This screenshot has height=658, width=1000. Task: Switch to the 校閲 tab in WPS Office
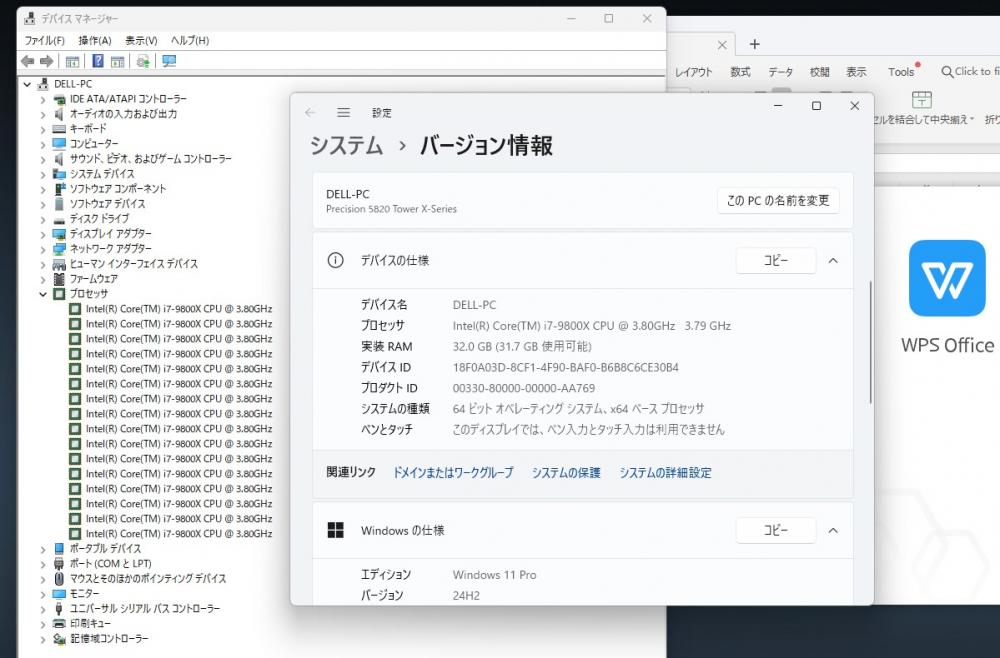820,72
